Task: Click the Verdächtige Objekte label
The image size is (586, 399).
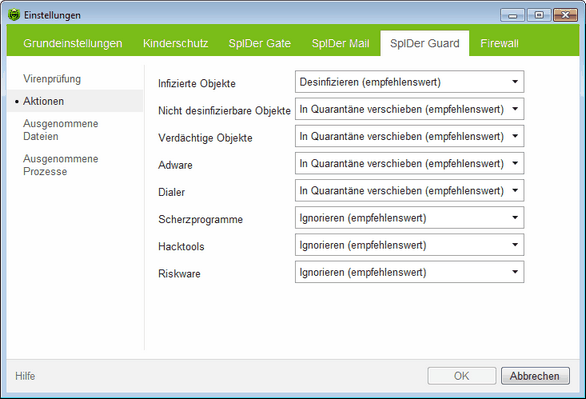Action: pyautogui.click(x=205, y=138)
